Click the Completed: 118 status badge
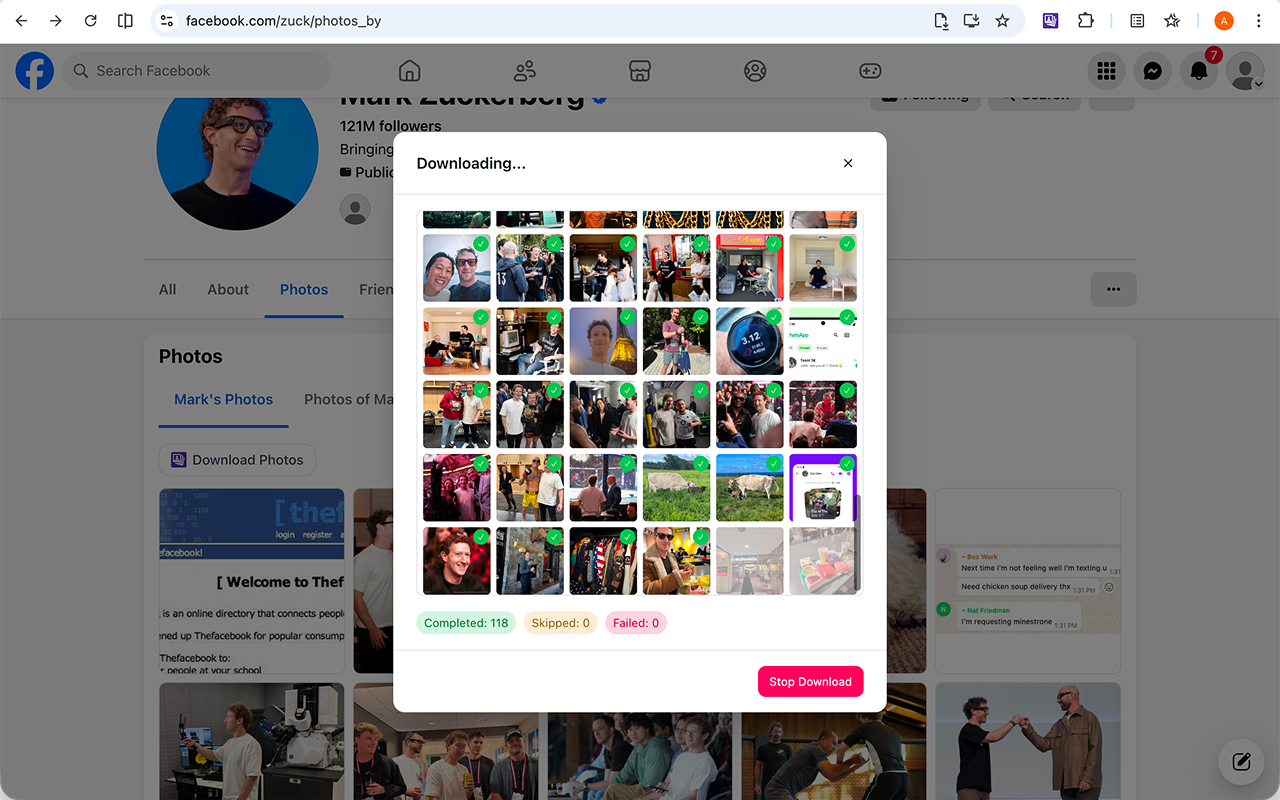1280x800 pixels. tap(466, 623)
